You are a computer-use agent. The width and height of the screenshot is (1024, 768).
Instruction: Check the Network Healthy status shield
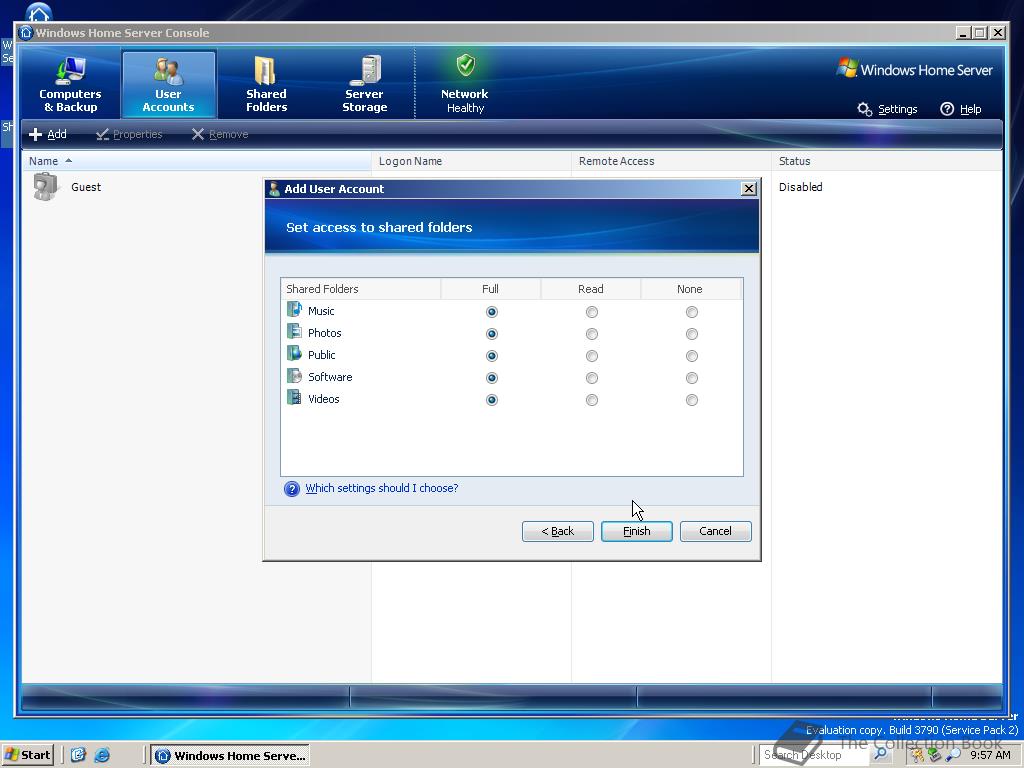pyautogui.click(x=465, y=65)
